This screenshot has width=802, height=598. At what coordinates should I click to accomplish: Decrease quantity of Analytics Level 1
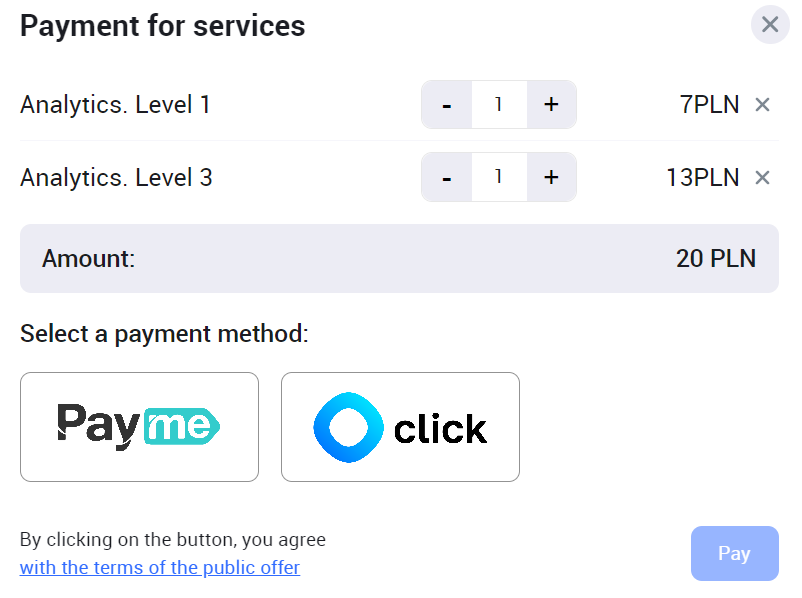(446, 105)
